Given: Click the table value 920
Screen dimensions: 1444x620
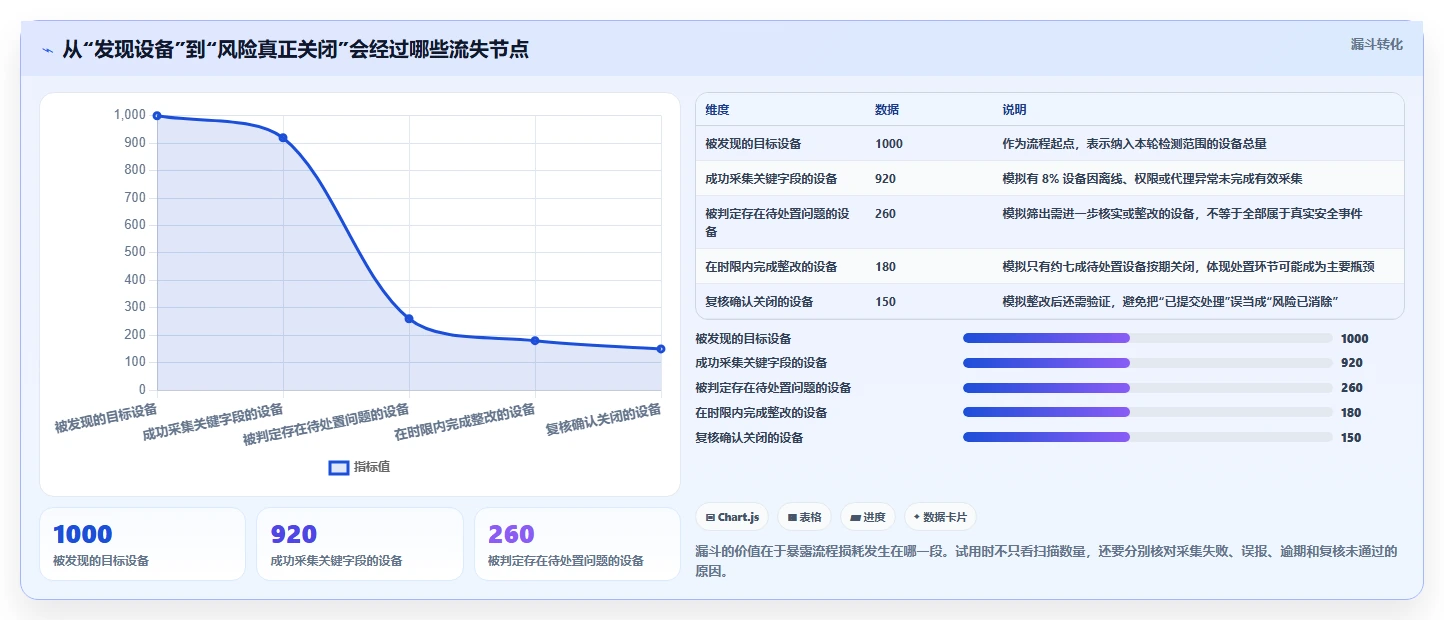Looking at the screenshot, I should (885, 179).
